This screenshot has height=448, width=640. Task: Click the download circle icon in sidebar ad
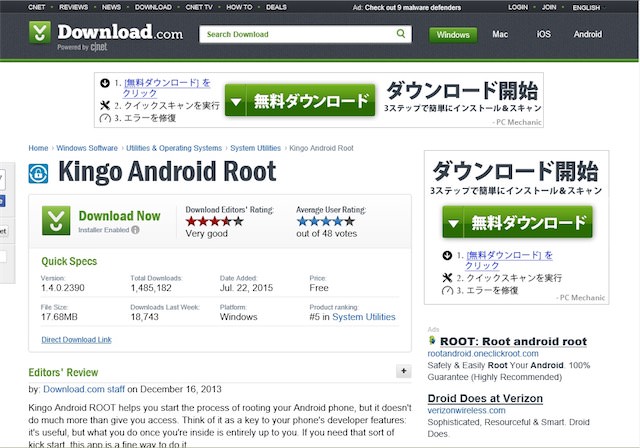pos(447,255)
